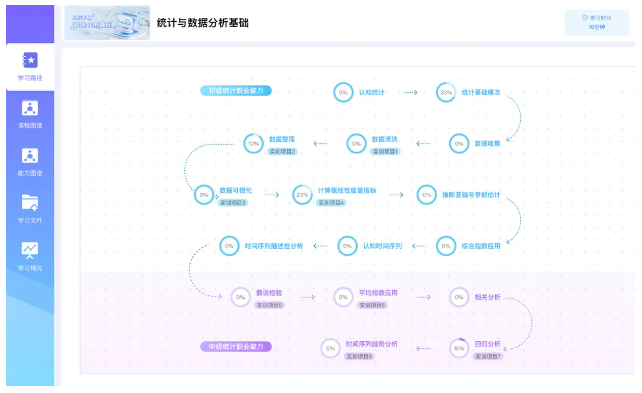The width and height of the screenshot is (642, 393).
Task: Open the 能力图谱 sidebar icon
Action: 30,156
